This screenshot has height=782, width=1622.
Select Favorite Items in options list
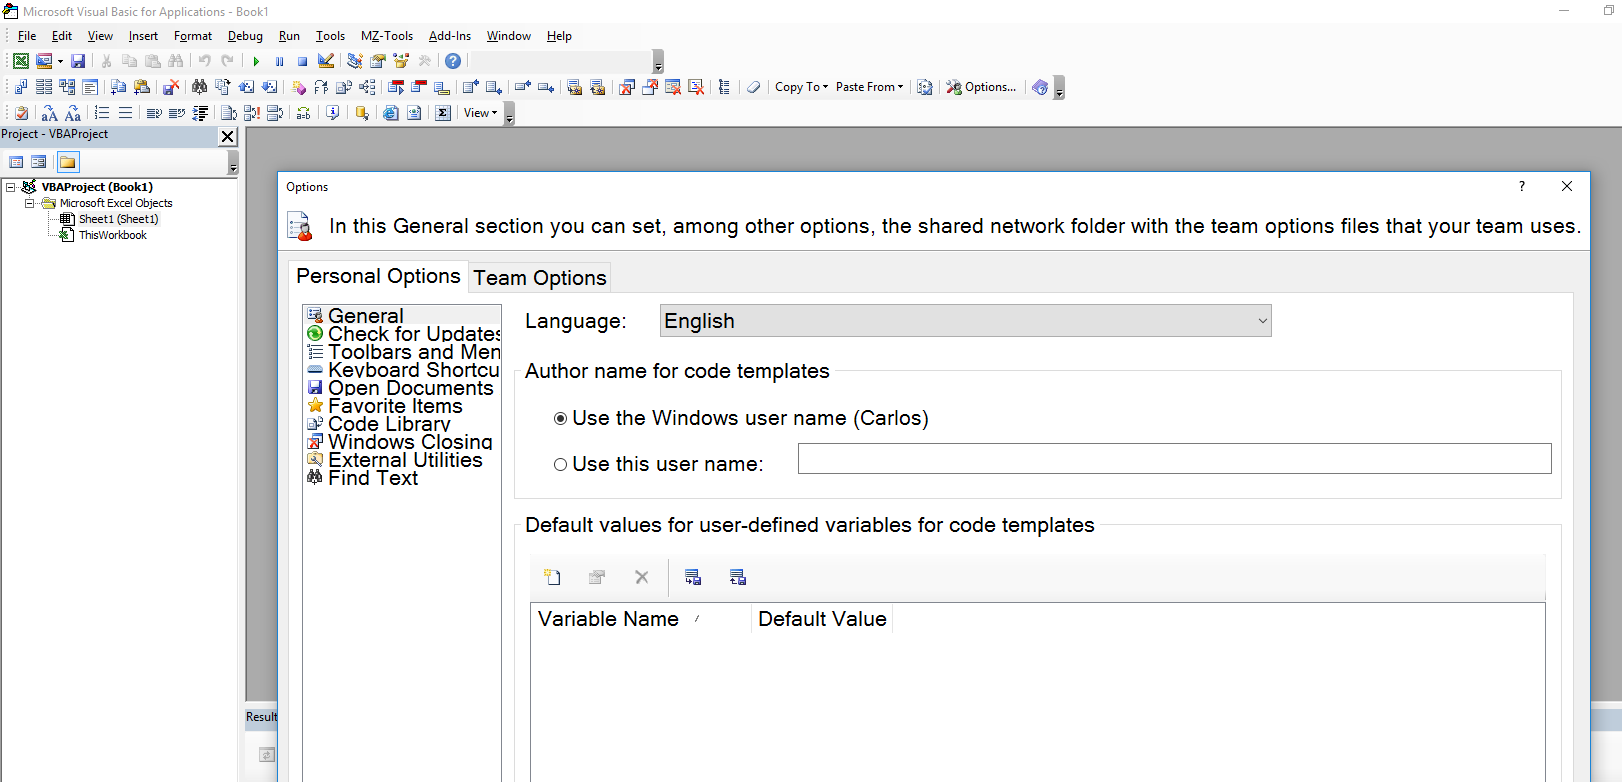395,406
